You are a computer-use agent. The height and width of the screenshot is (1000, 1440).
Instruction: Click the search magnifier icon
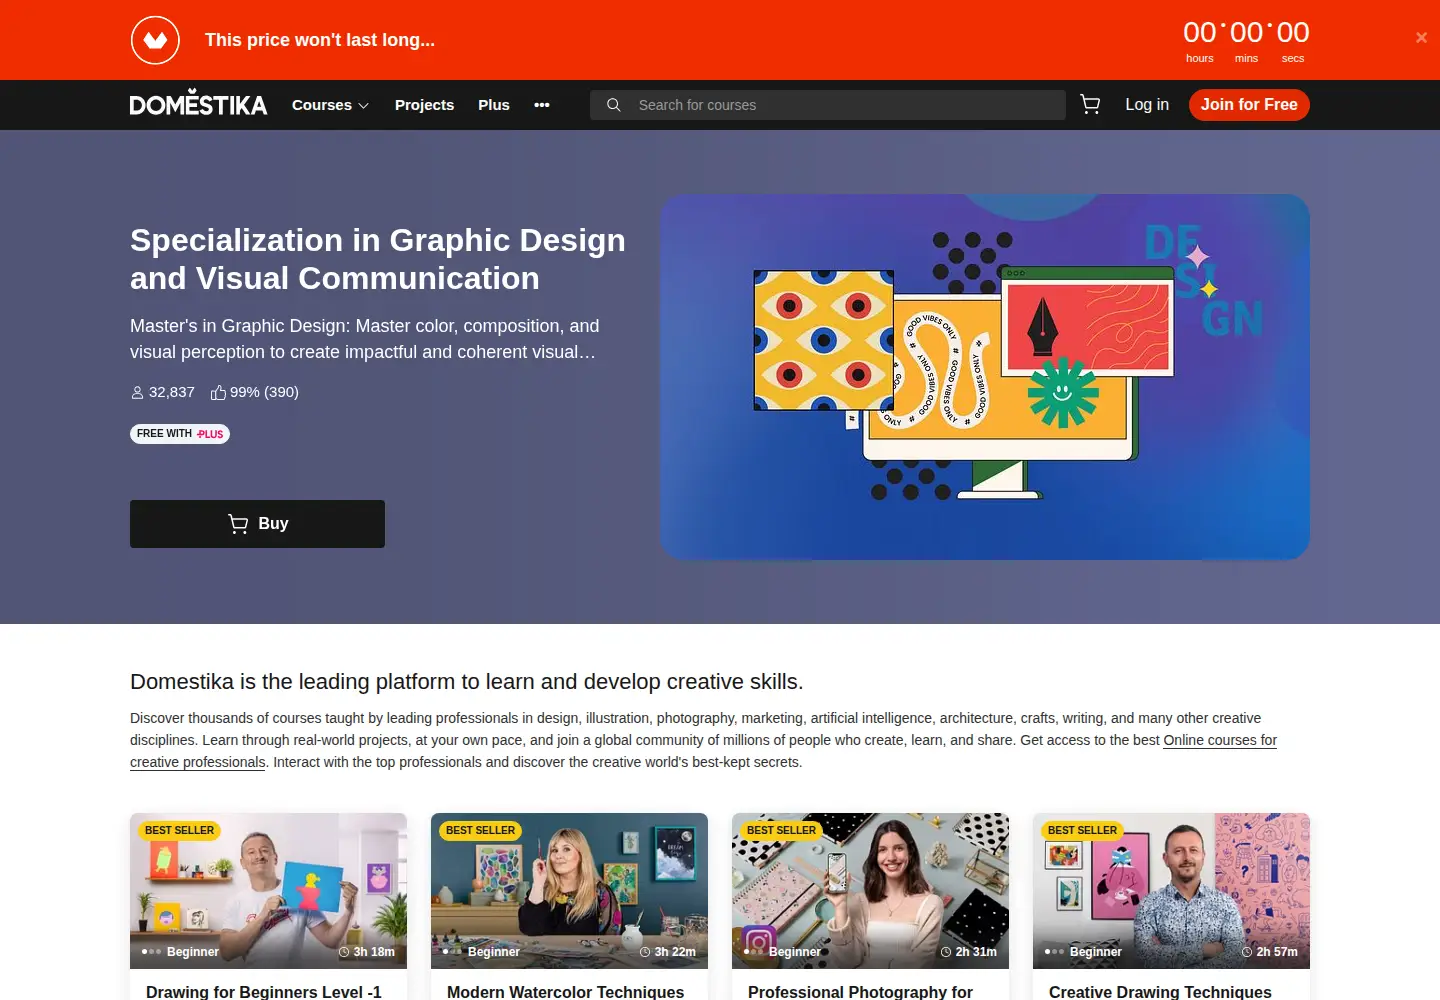pyautogui.click(x=614, y=105)
